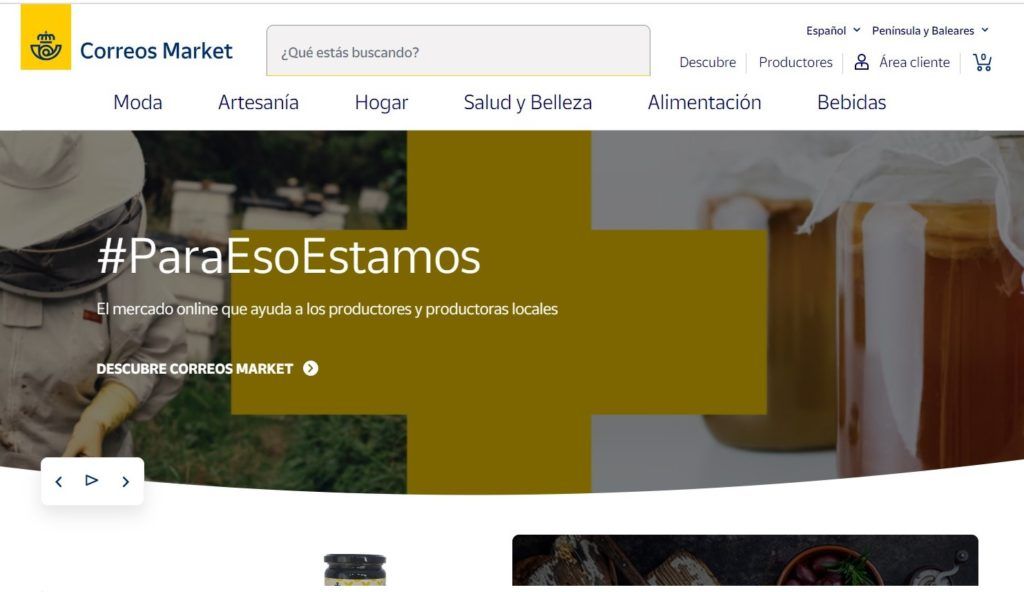
Task: Click the user profile icon
Action: (x=861, y=62)
